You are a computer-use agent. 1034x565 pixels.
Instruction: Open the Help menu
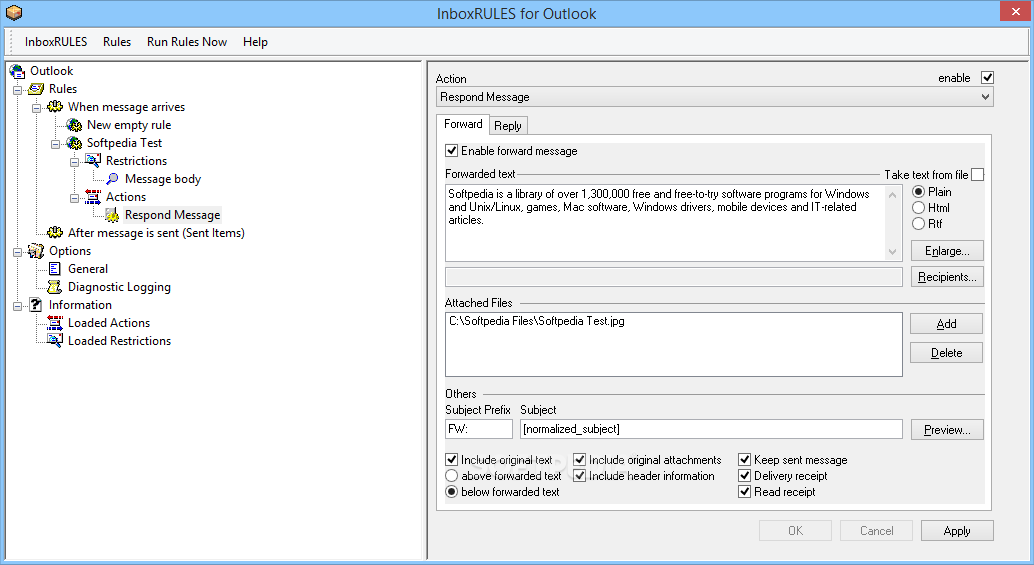[x=255, y=42]
